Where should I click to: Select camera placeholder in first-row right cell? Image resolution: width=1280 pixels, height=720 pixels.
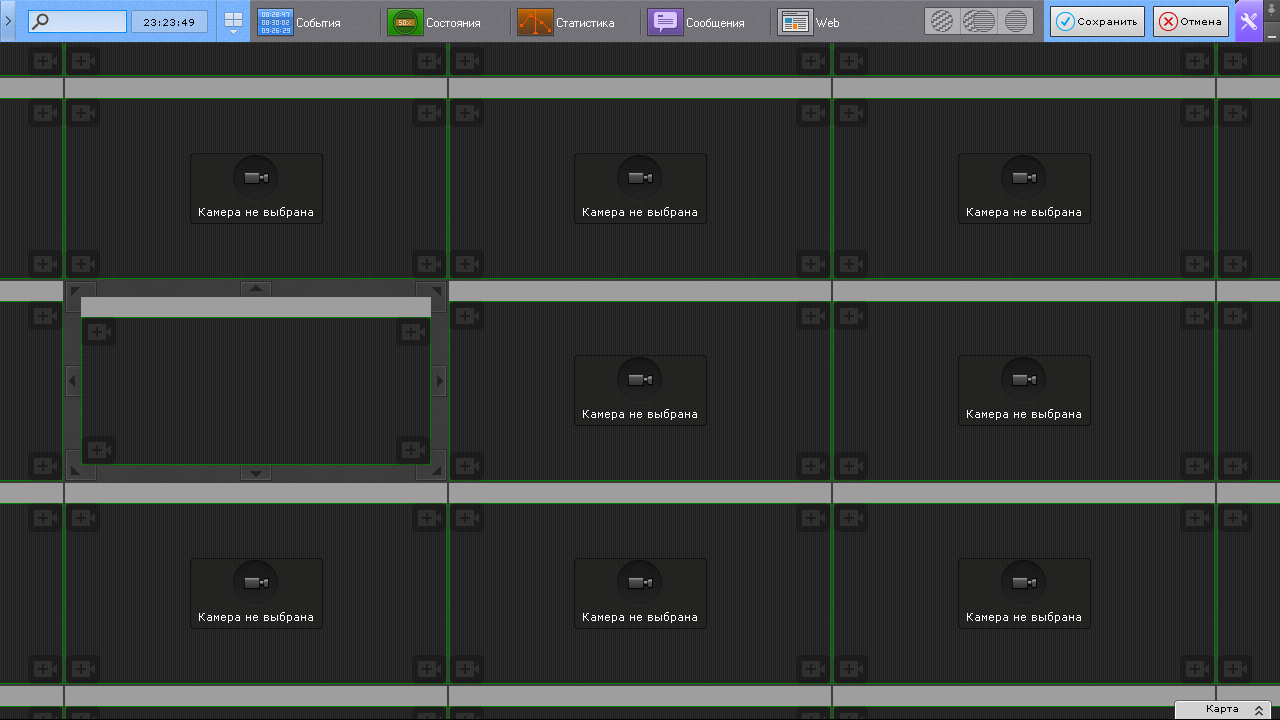coord(1024,188)
